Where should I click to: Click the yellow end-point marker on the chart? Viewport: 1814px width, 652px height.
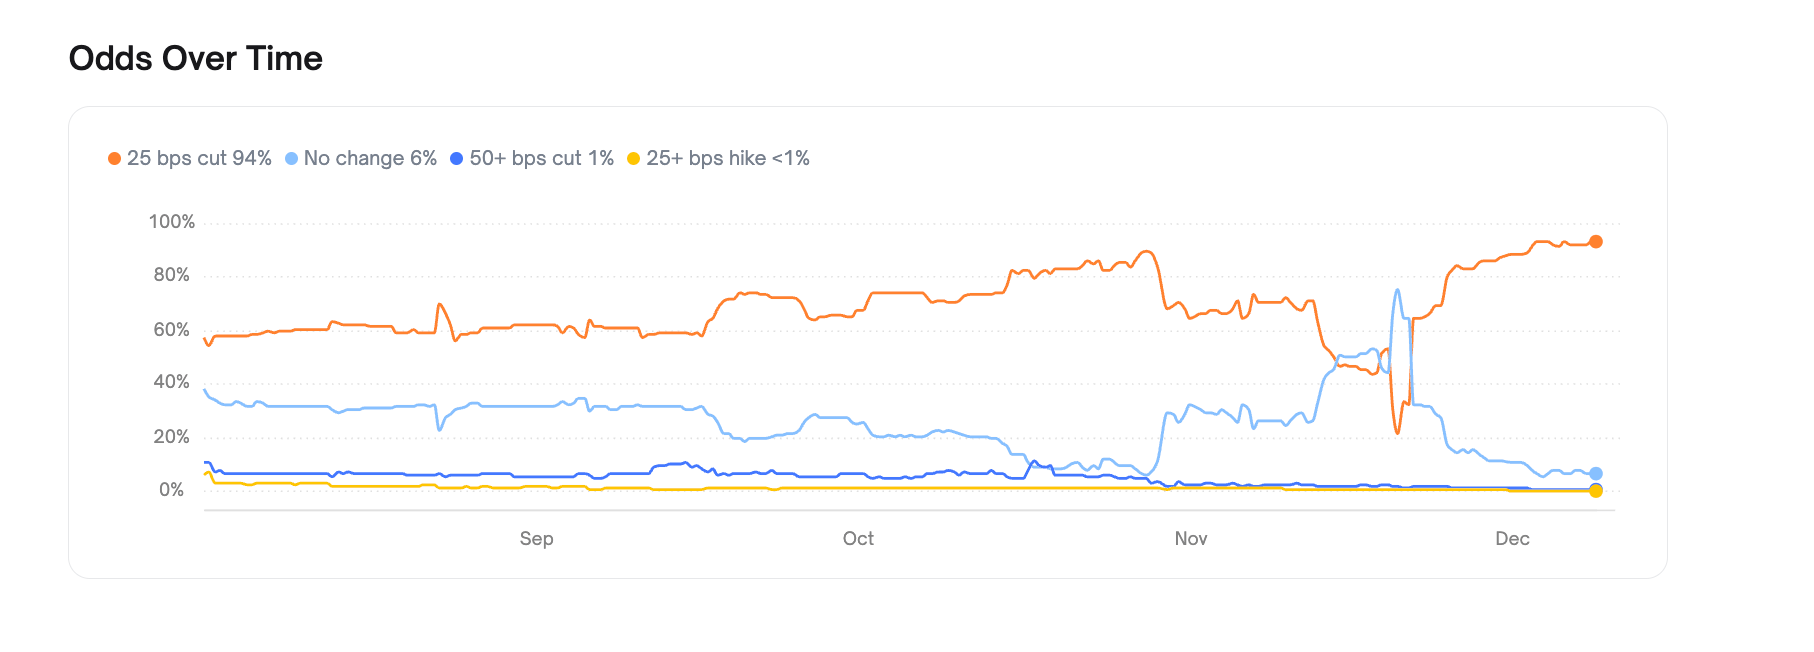point(1596,491)
